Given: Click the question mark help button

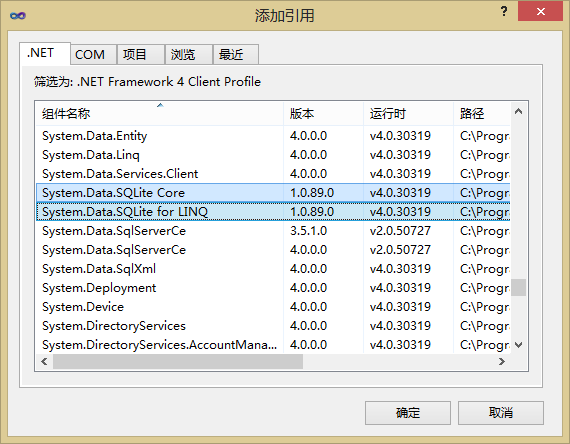Looking at the screenshot, I should [x=504, y=11].
